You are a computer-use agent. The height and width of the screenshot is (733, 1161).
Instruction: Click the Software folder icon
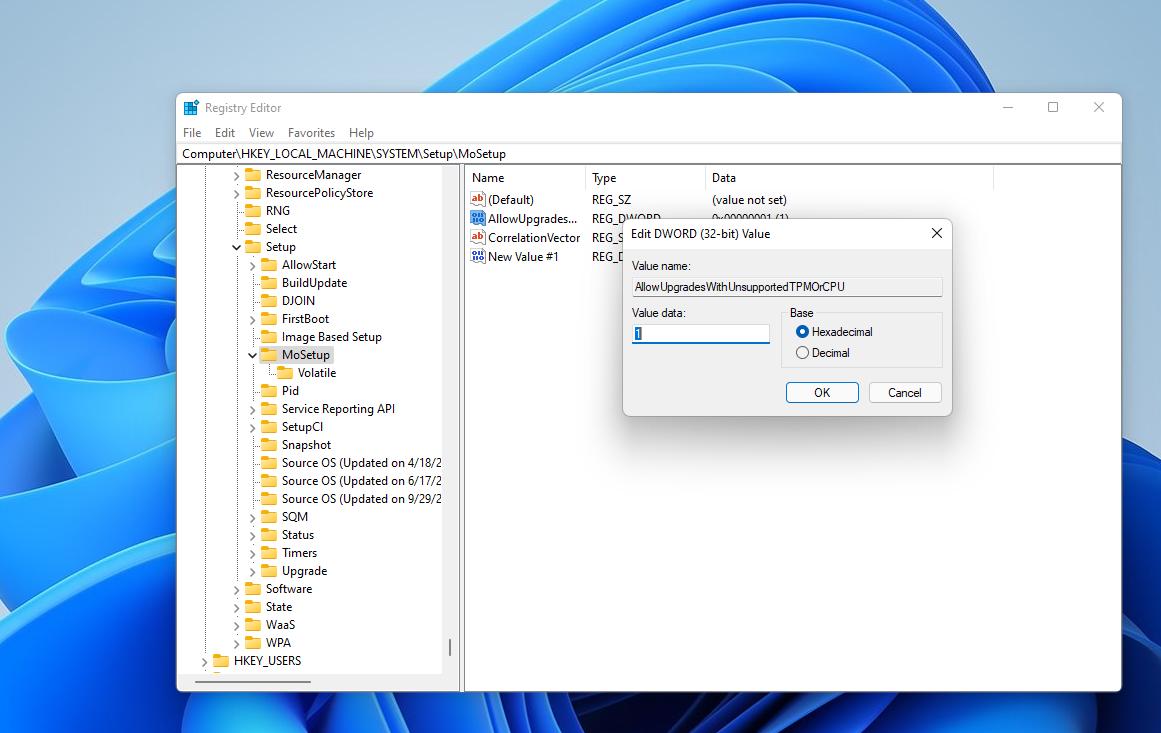(253, 589)
